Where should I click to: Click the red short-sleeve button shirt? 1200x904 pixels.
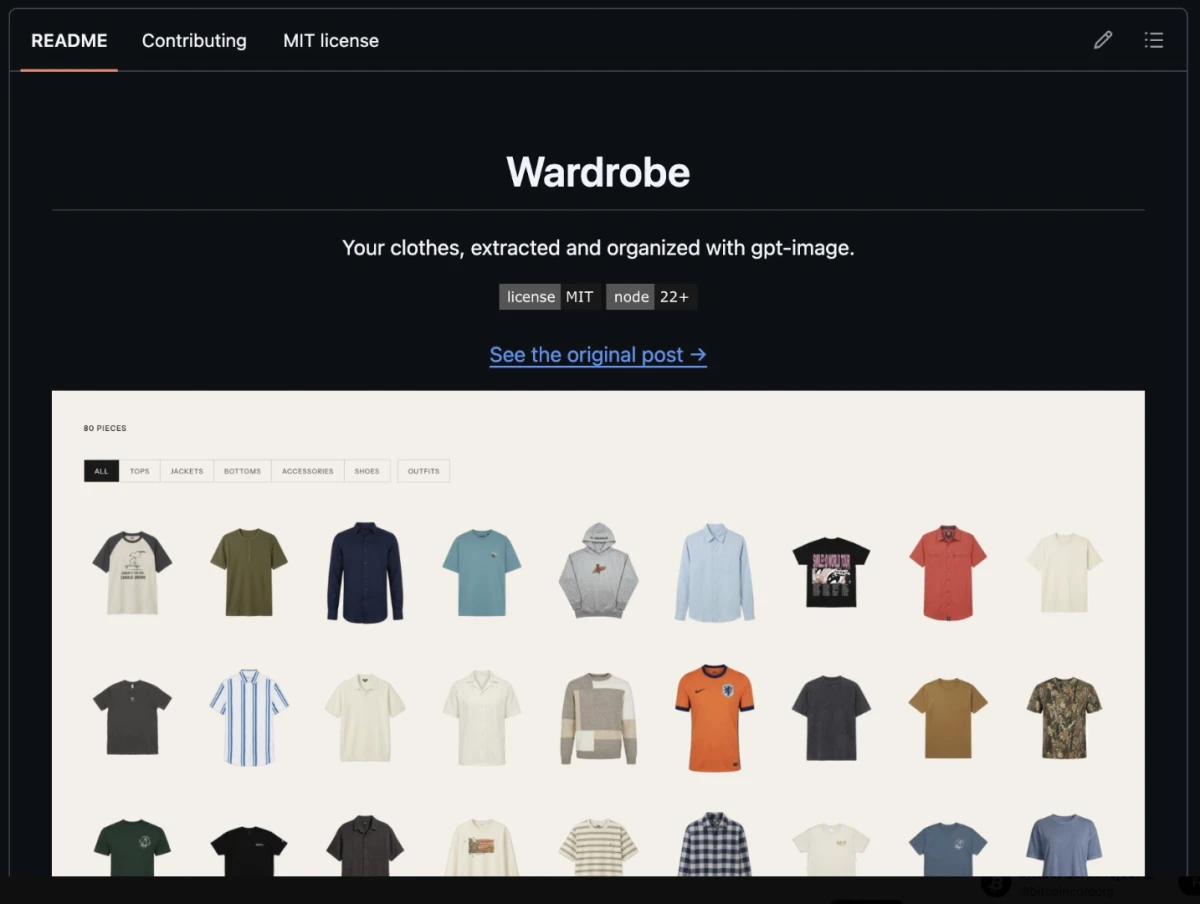pyautogui.click(x=948, y=572)
